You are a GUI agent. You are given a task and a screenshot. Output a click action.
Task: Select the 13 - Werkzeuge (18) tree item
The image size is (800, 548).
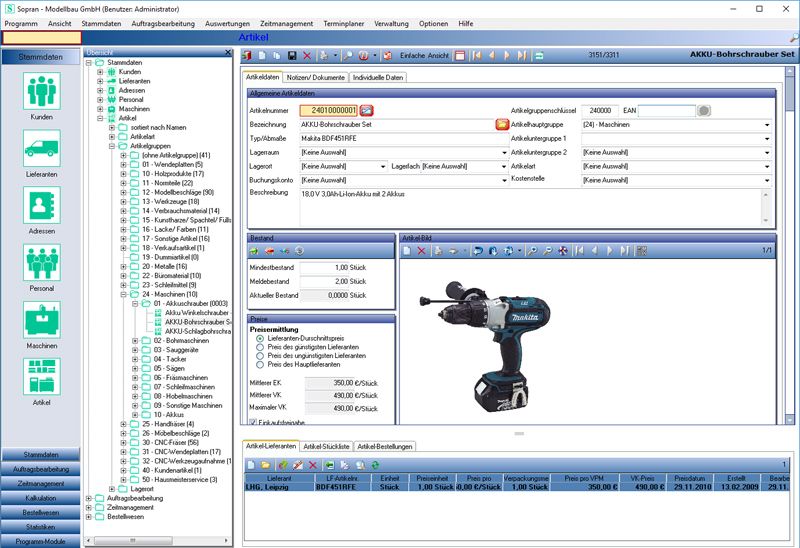tap(170, 202)
